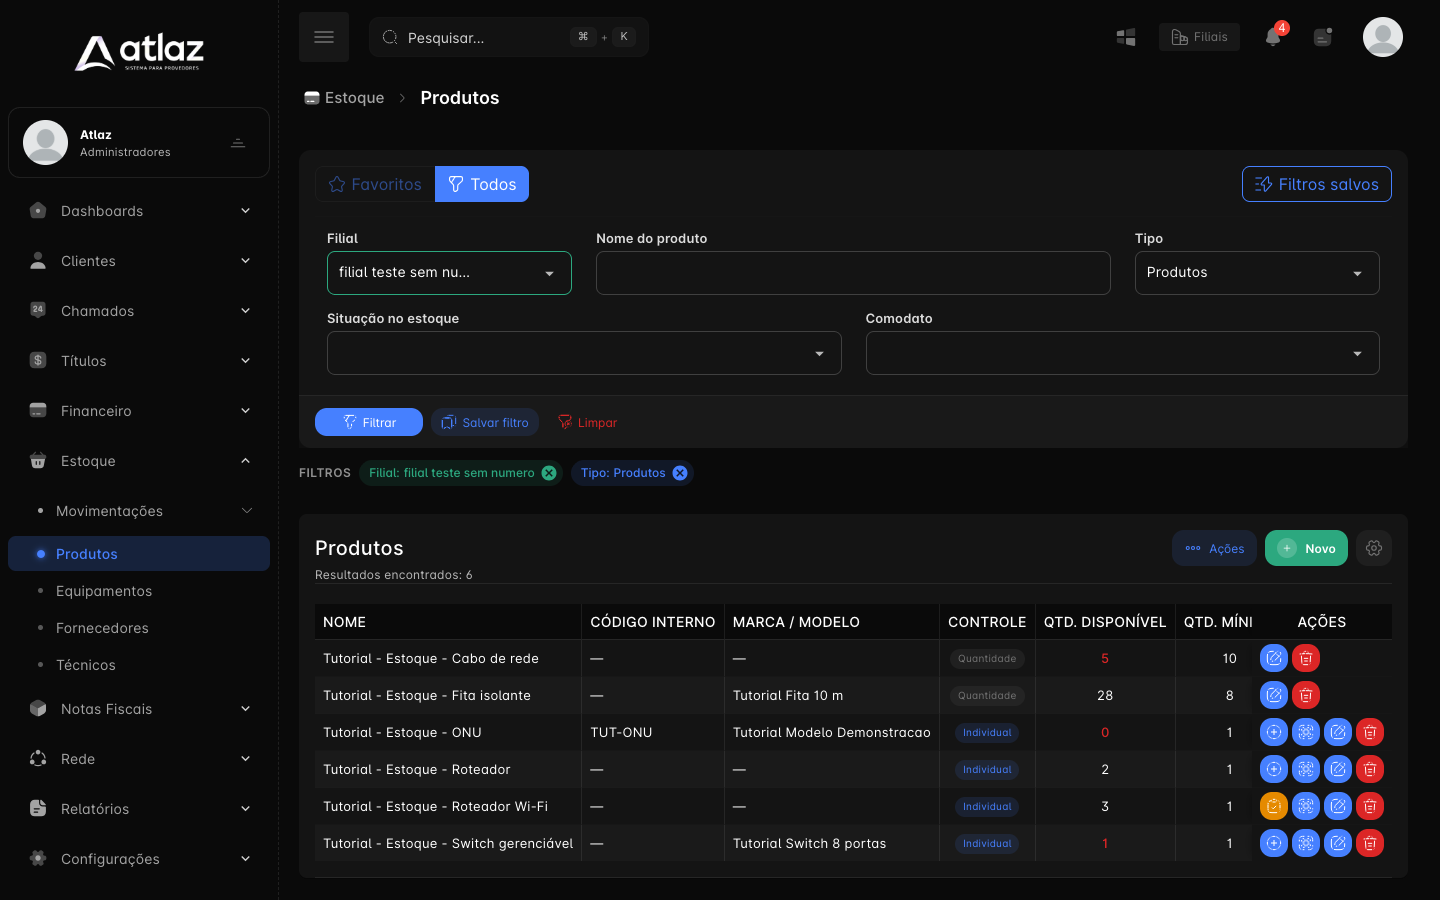Open Filtros salvos
This screenshot has height=900, width=1440.
tap(1316, 184)
